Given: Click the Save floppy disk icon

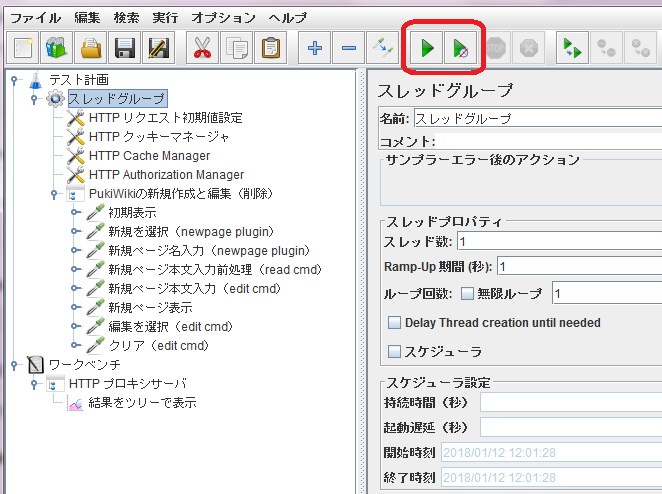Looking at the screenshot, I should 124,47.
